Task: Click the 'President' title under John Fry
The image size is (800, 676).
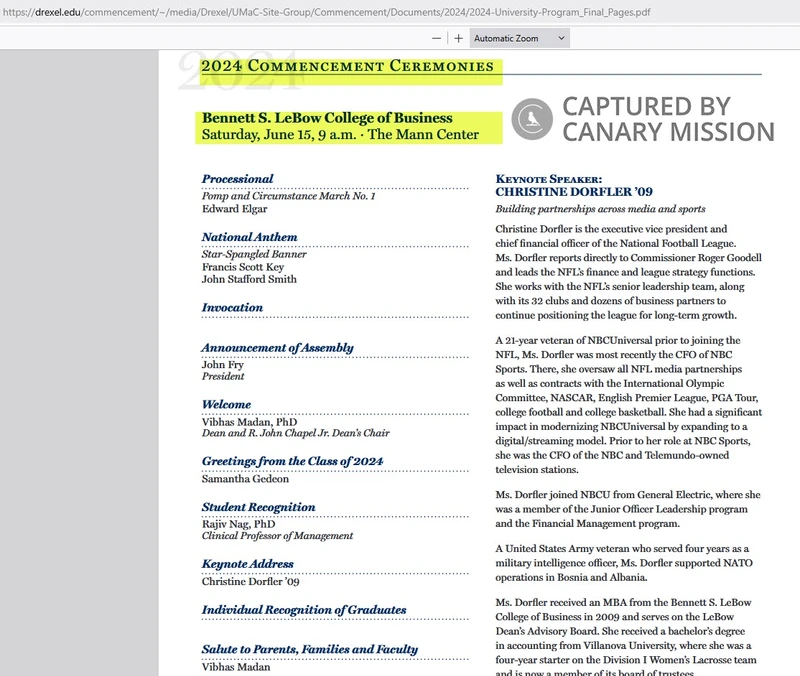Action: coord(223,377)
